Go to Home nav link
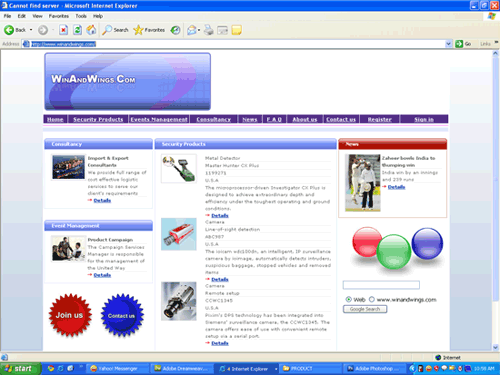500x375 pixels. pyautogui.click(x=55, y=119)
